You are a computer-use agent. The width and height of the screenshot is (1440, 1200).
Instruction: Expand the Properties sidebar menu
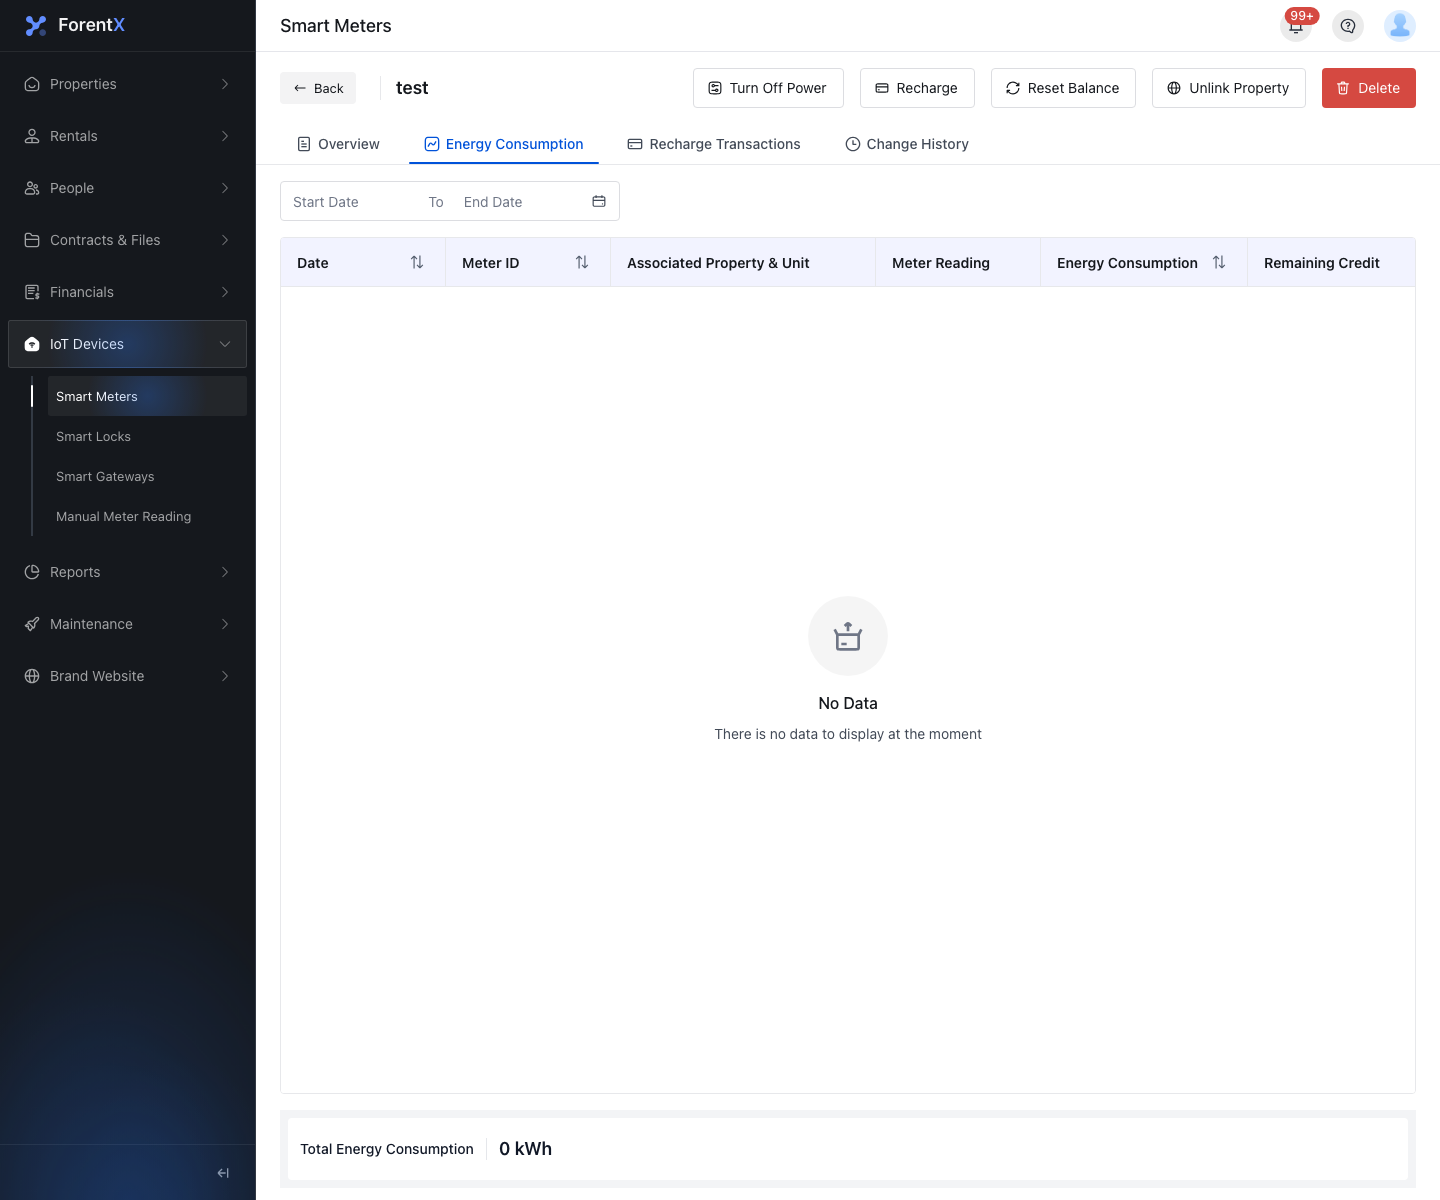(127, 84)
